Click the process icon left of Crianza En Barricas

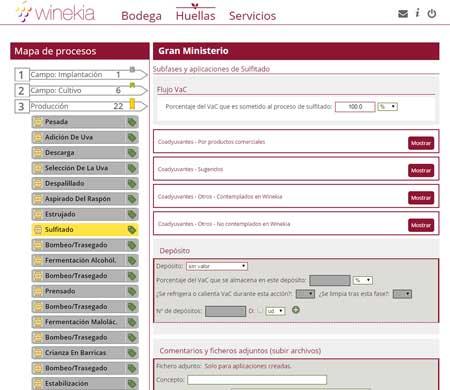tap(38, 353)
